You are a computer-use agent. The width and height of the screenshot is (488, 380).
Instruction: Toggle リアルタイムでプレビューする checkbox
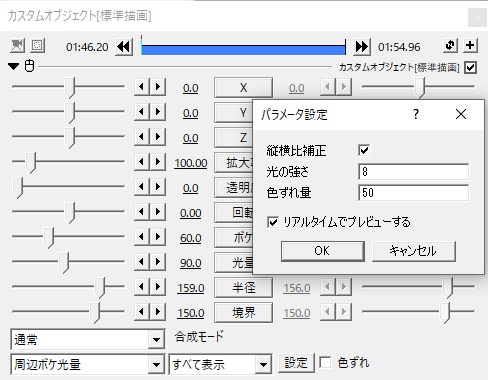pyautogui.click(x=273, y=222)
